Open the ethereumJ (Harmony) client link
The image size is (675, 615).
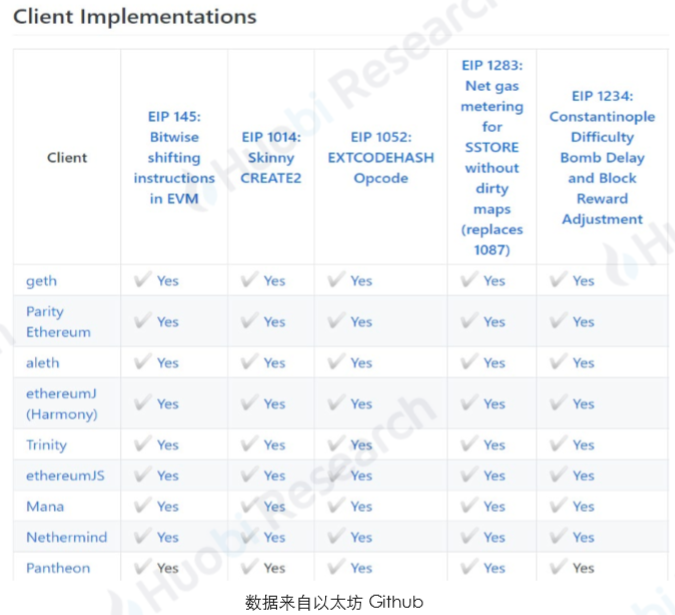tap(62, 404)
